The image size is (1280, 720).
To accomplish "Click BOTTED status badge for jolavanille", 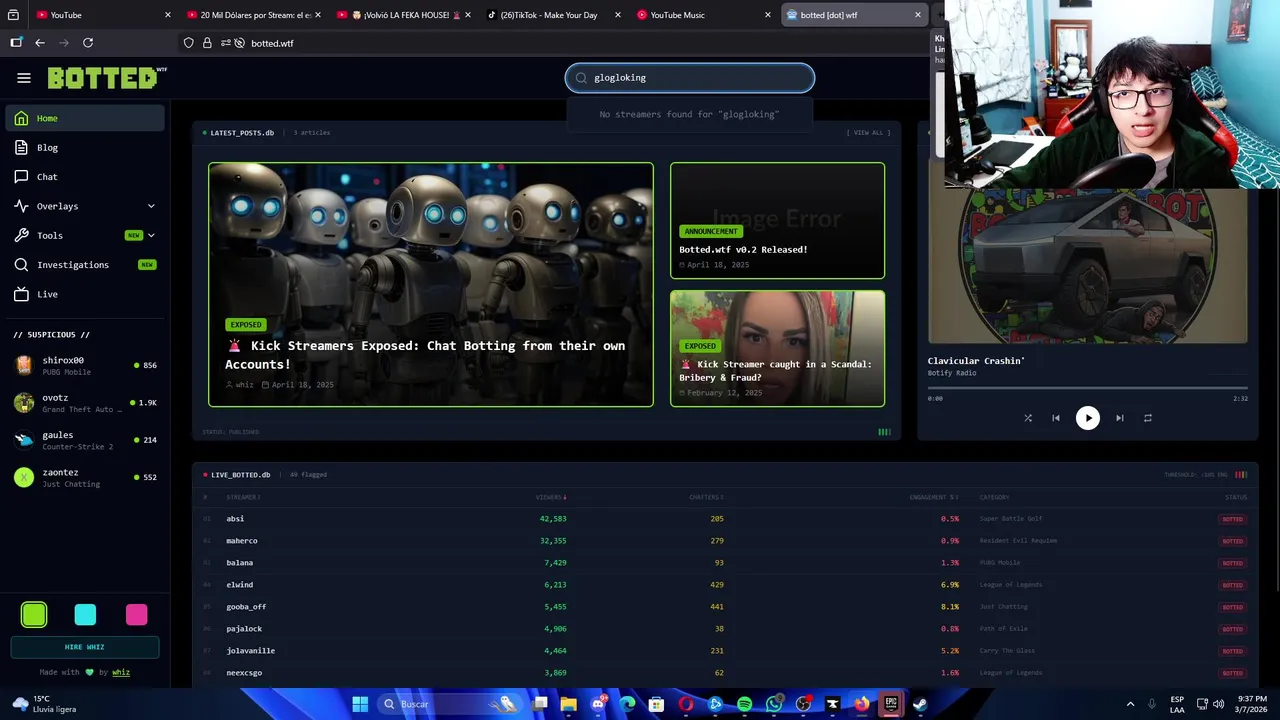I will click(1232, 651).
